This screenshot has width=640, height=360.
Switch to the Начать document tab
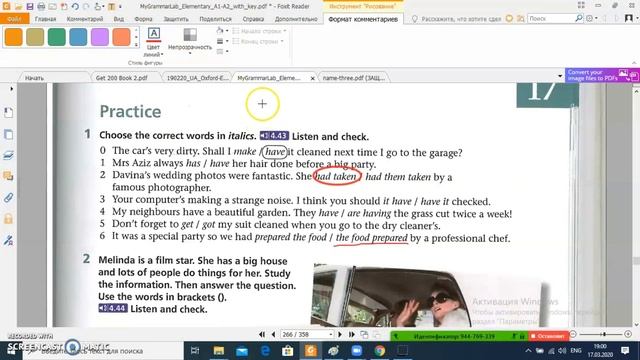[34, 78]
